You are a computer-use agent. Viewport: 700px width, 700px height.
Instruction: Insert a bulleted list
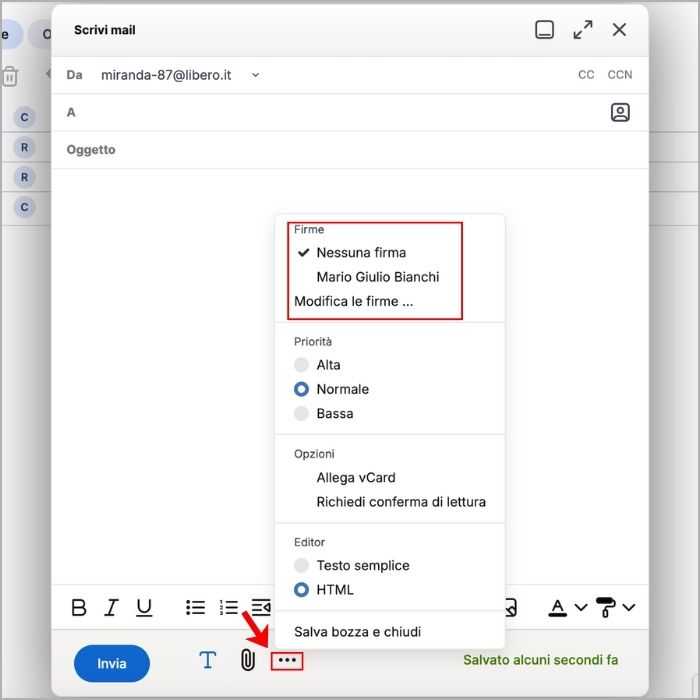pos(196,607)
